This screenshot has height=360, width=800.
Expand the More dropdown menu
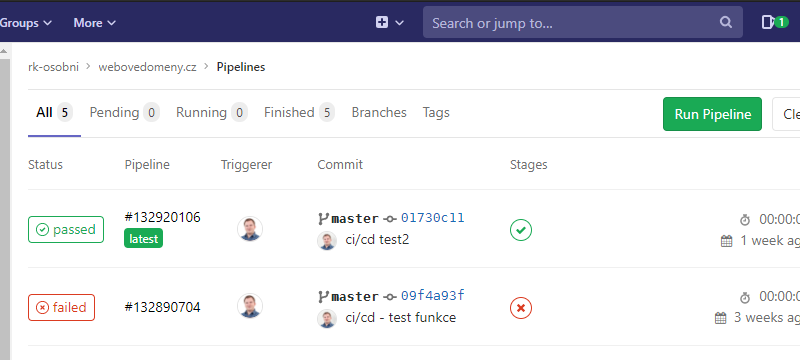[95, 23]
